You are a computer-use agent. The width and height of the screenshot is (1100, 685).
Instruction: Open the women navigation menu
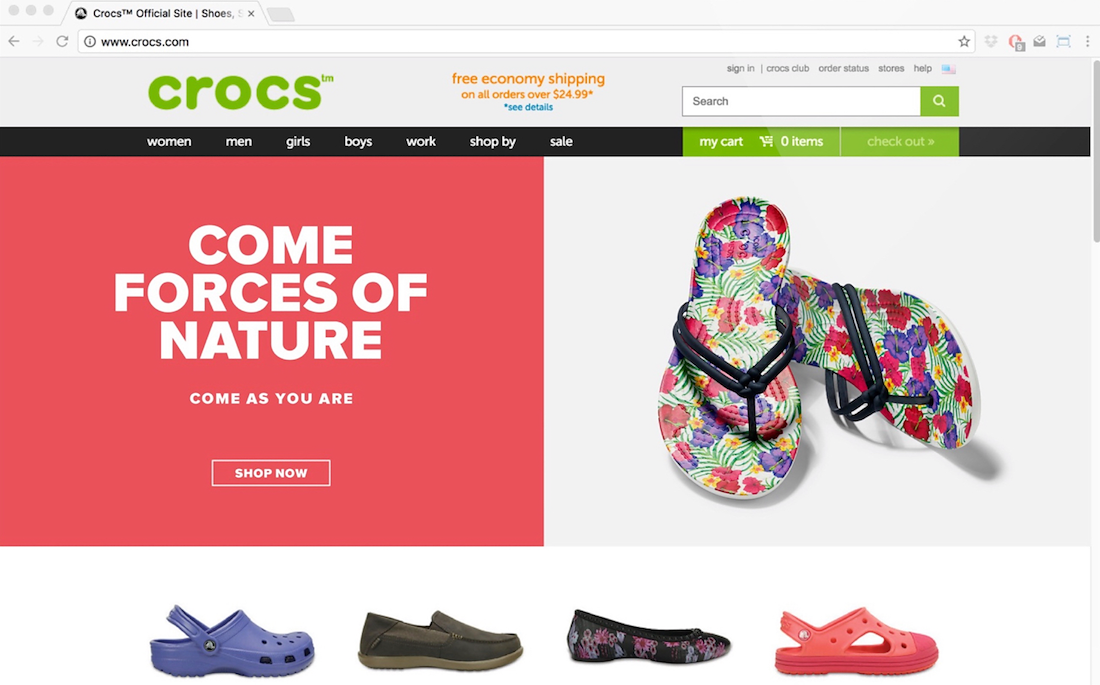click(169, 141)
